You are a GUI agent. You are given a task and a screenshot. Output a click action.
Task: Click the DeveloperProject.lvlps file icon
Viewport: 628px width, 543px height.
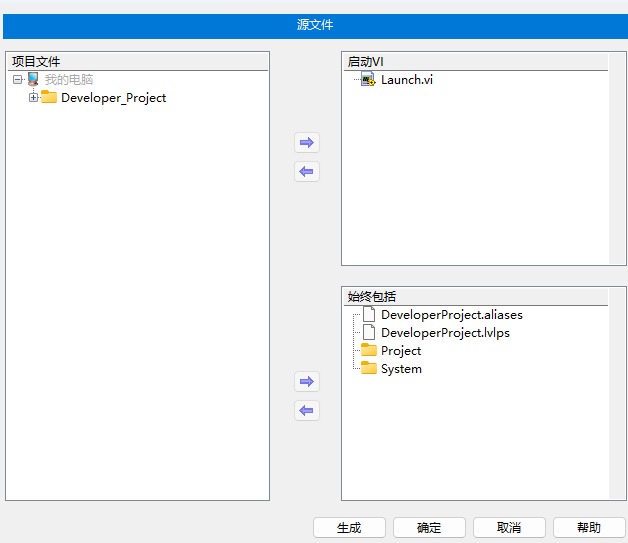click(x=369, y=332)
